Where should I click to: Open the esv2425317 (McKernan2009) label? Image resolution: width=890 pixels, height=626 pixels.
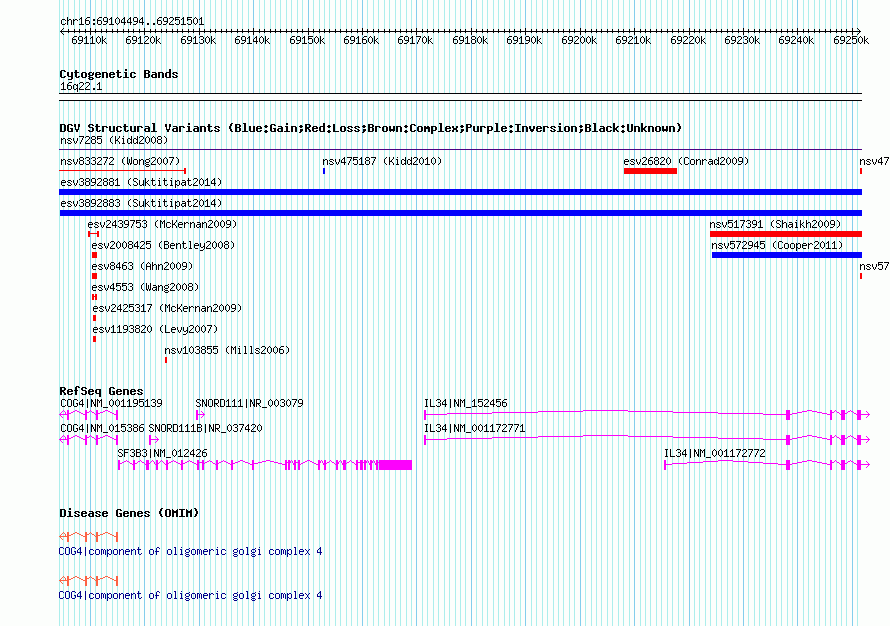[x=167, y=308]
